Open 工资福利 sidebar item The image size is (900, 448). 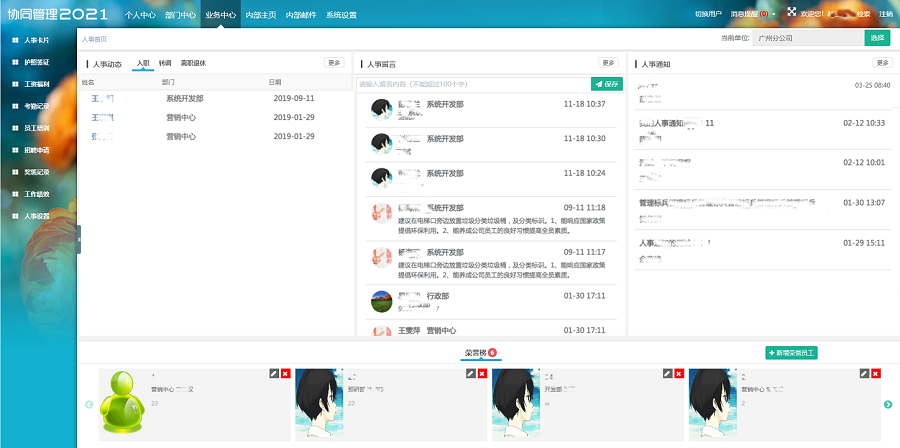pos(36,84)
